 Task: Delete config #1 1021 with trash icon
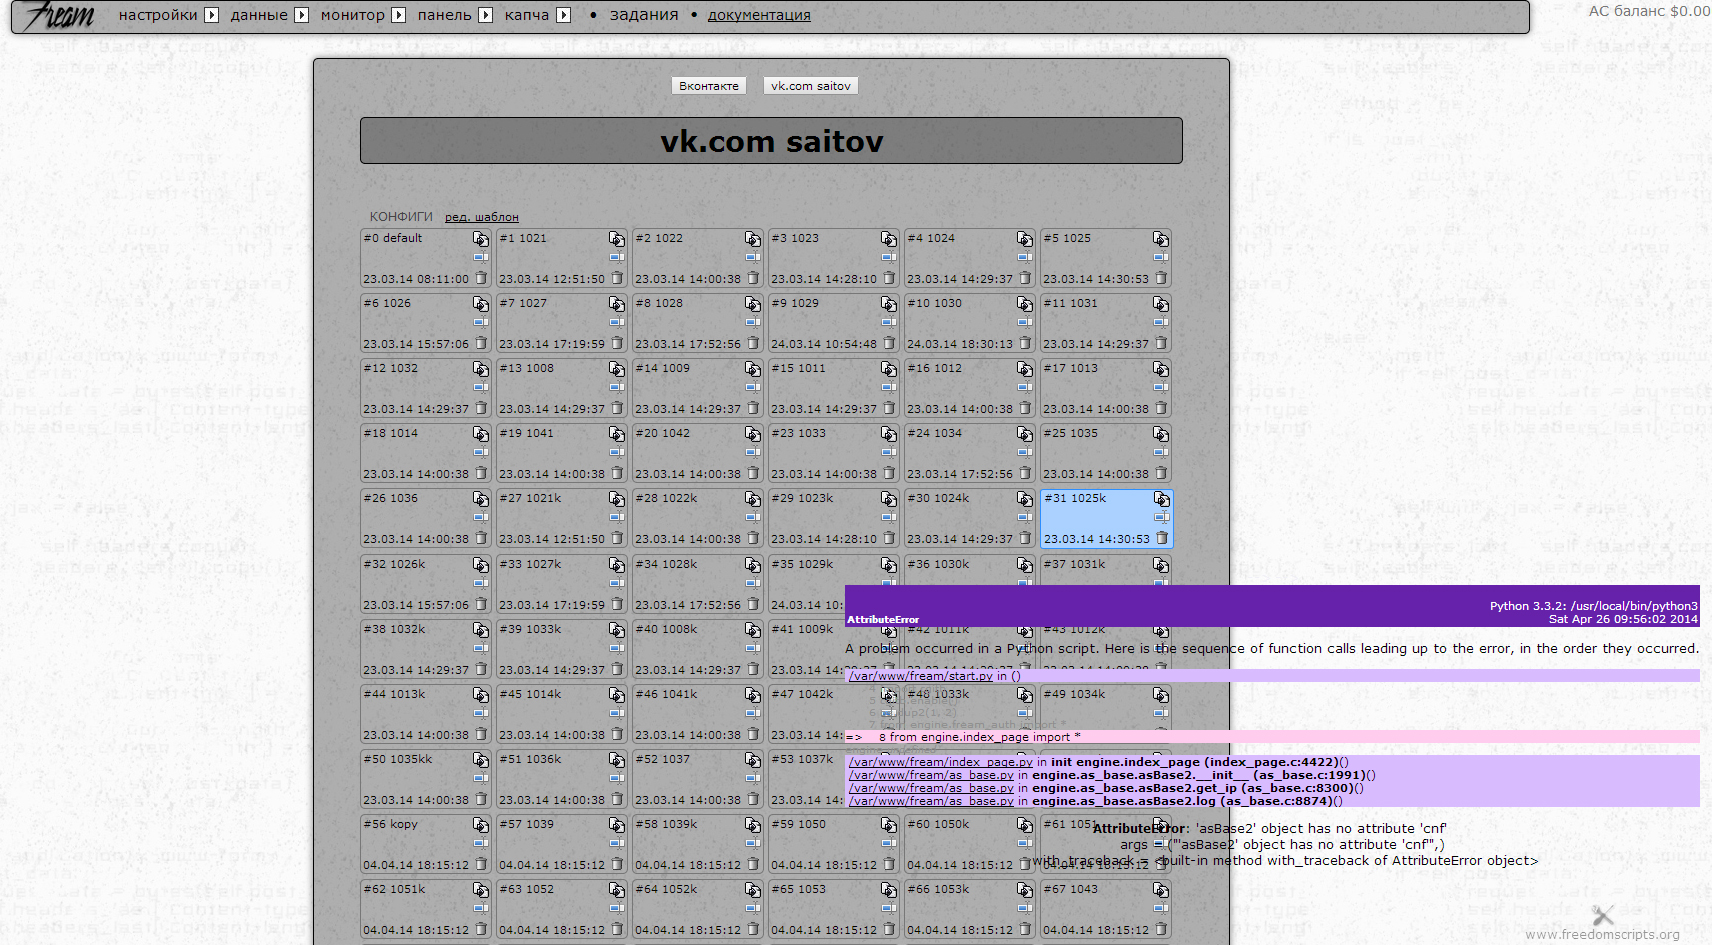click(617, 278)
